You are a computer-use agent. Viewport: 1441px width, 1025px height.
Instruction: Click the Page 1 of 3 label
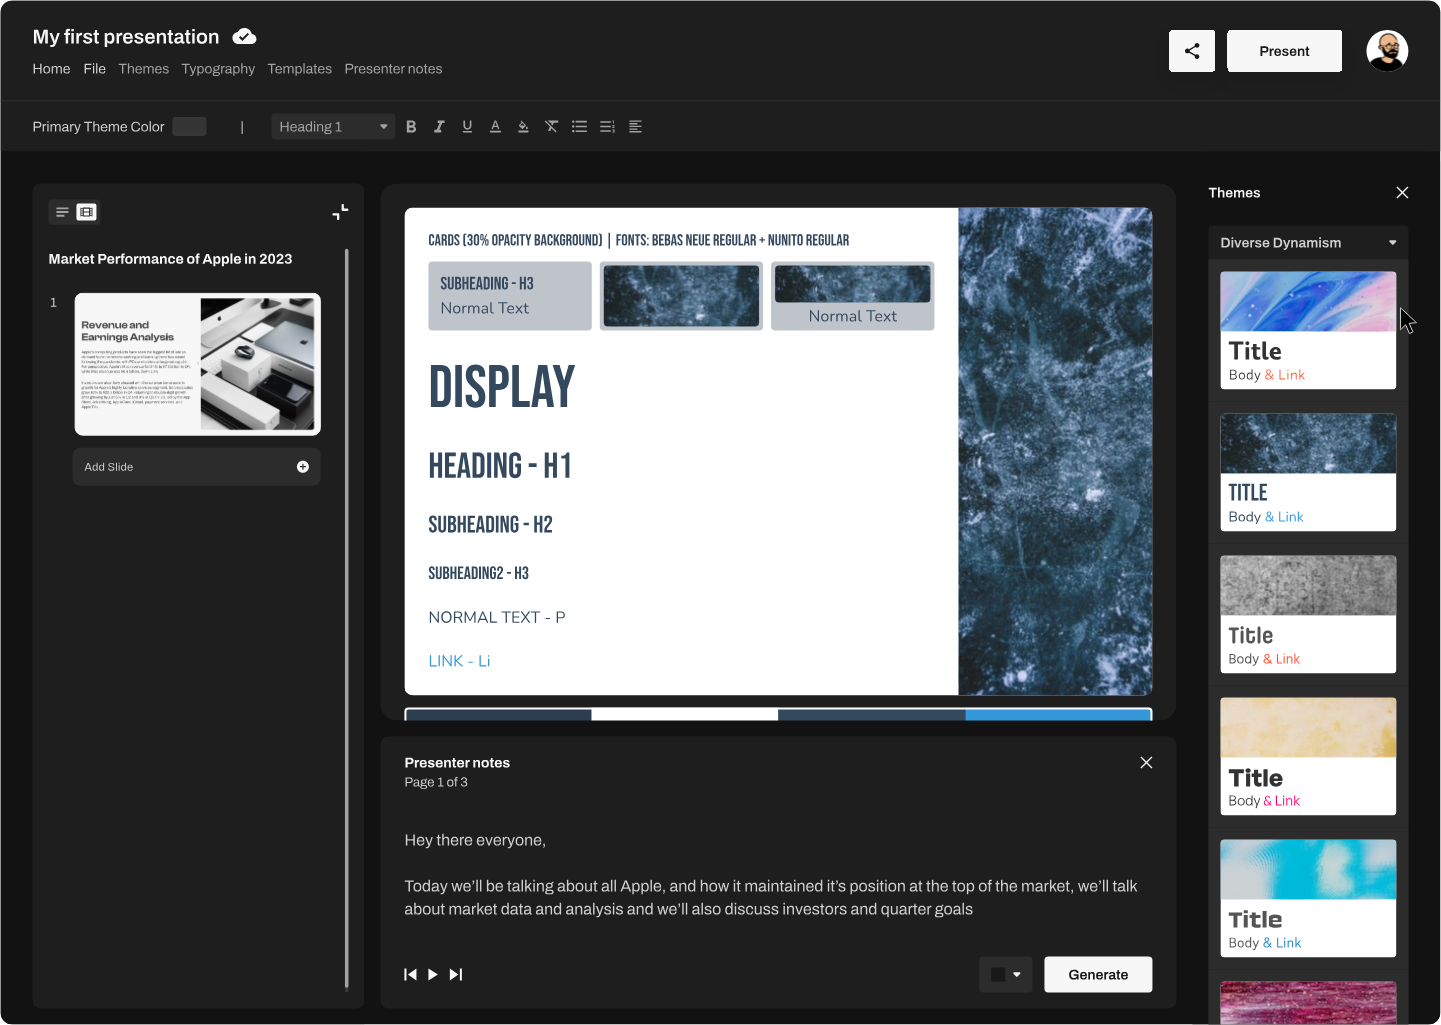[x=436, y=782]
